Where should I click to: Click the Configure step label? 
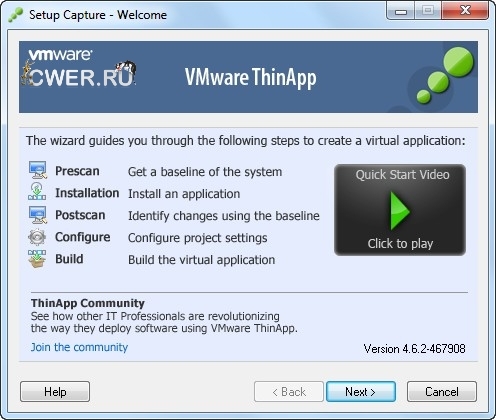point(83,237)
